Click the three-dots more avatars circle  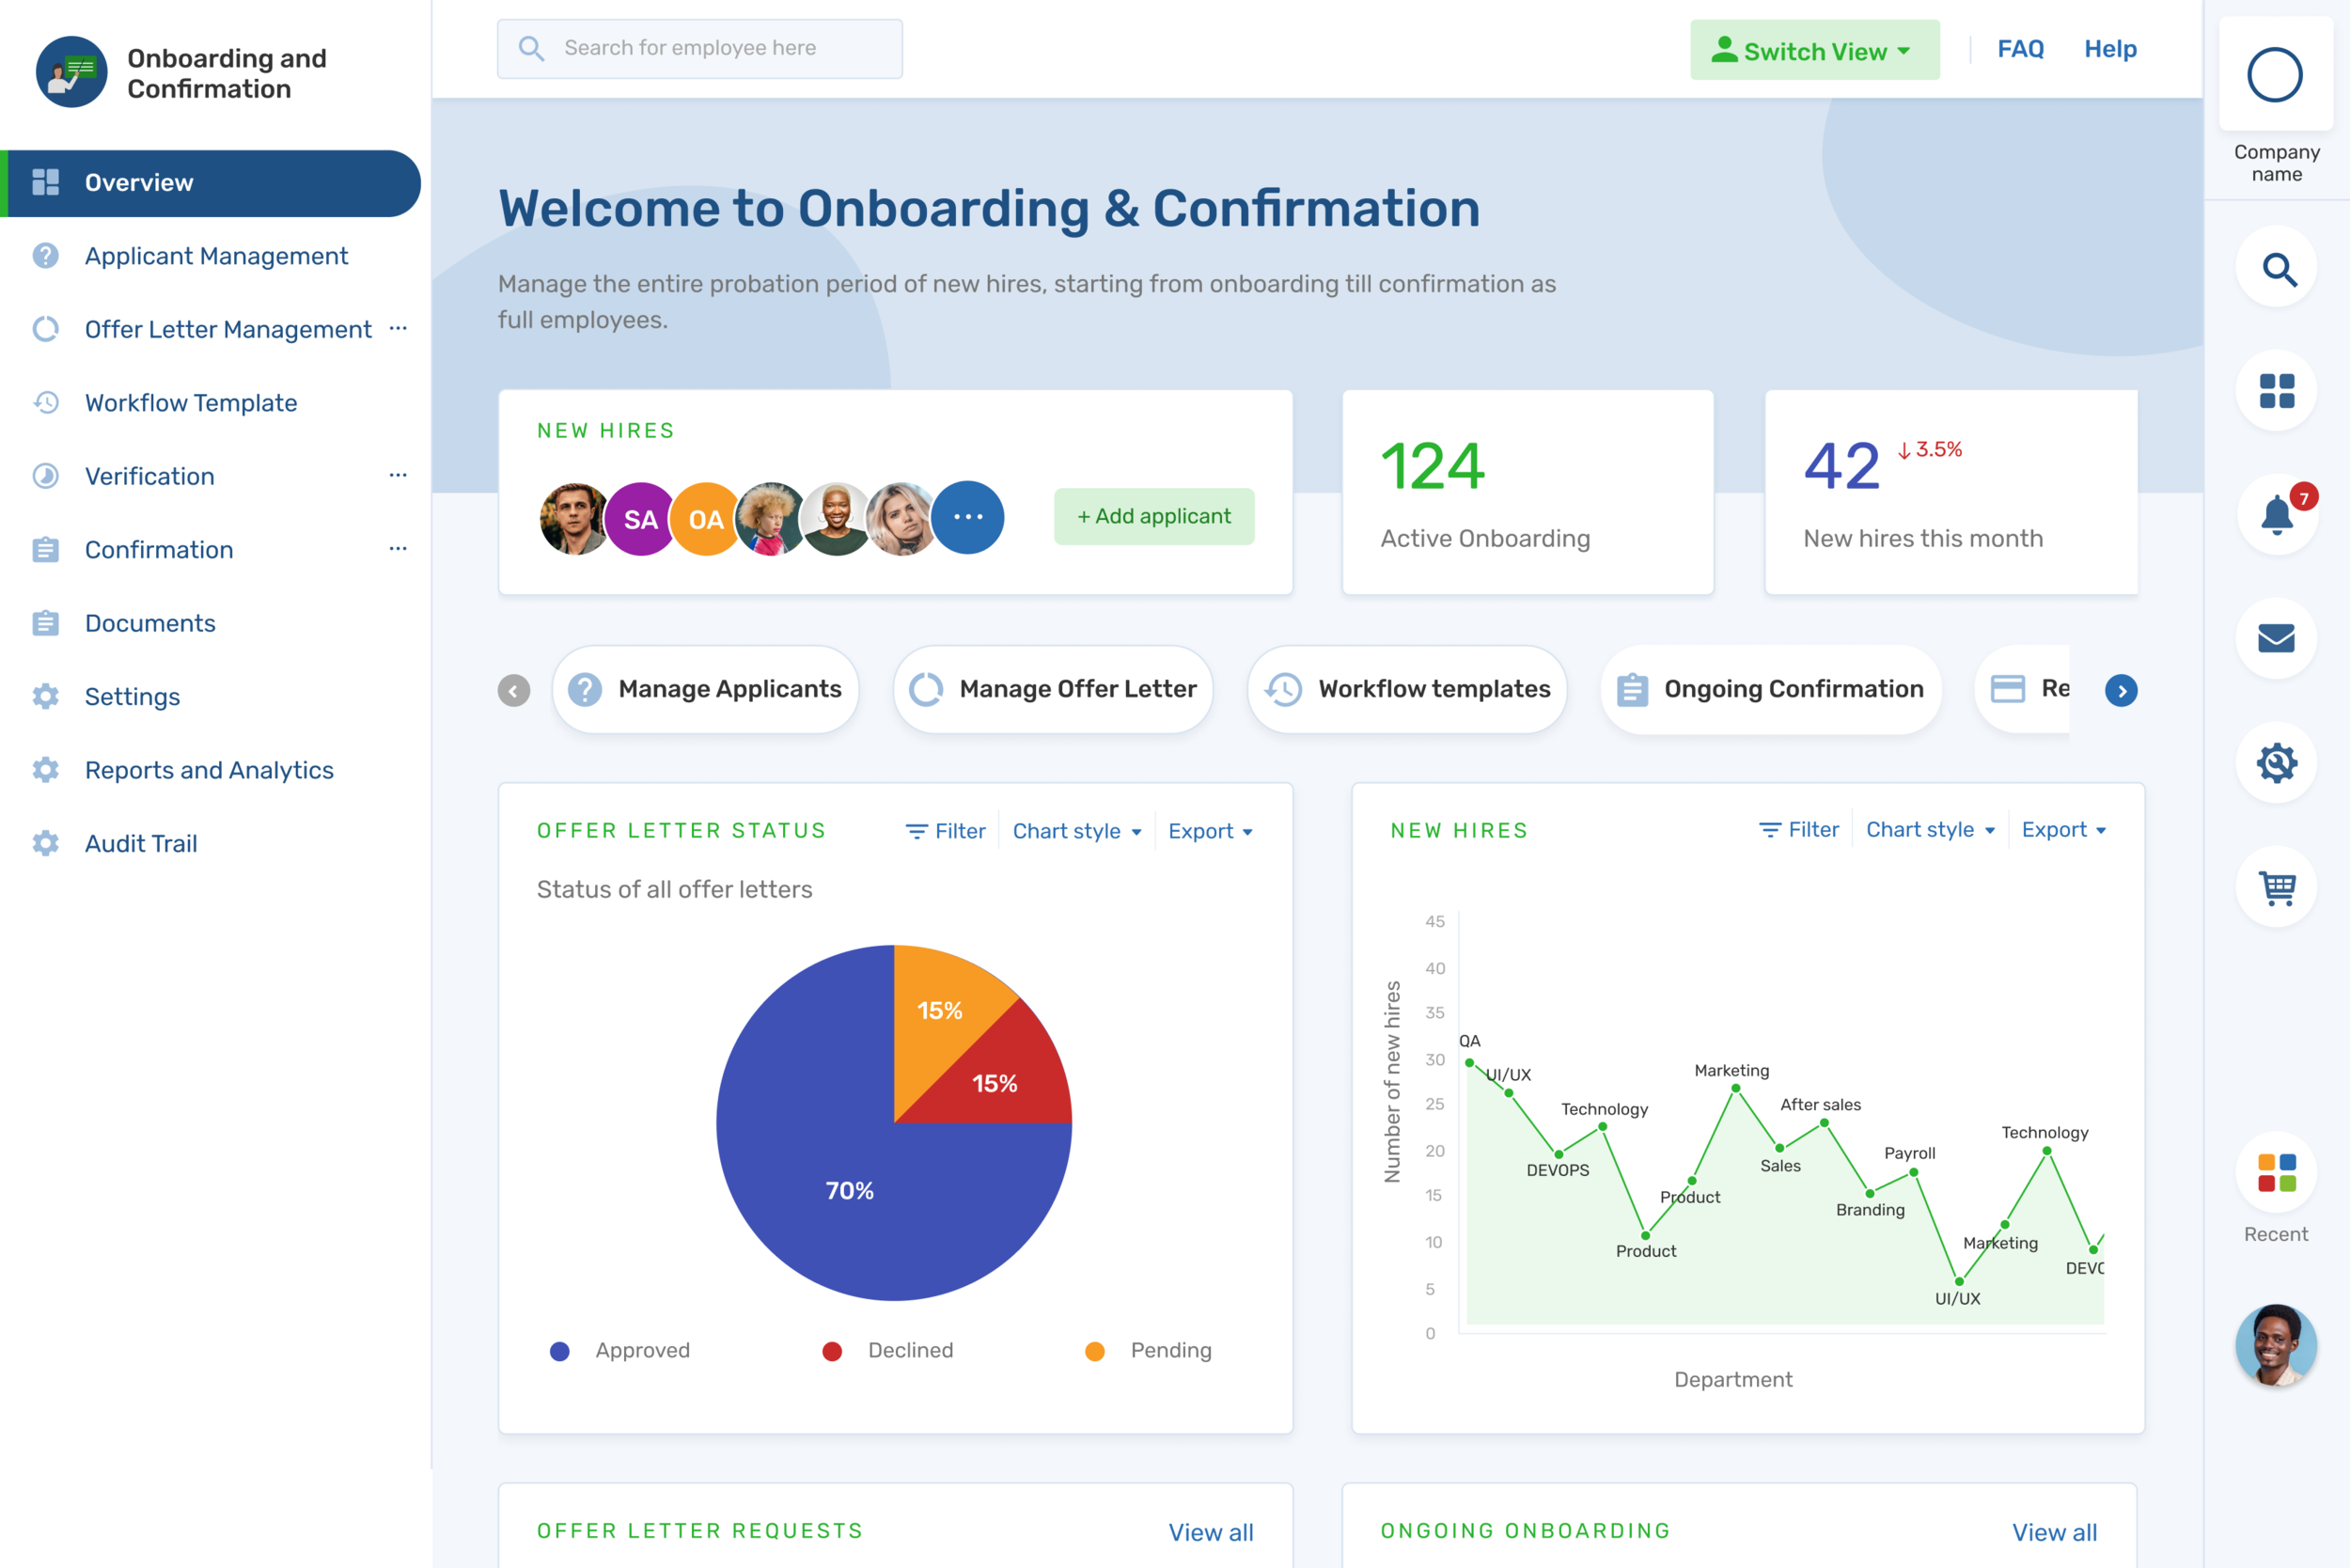point(967,517)
